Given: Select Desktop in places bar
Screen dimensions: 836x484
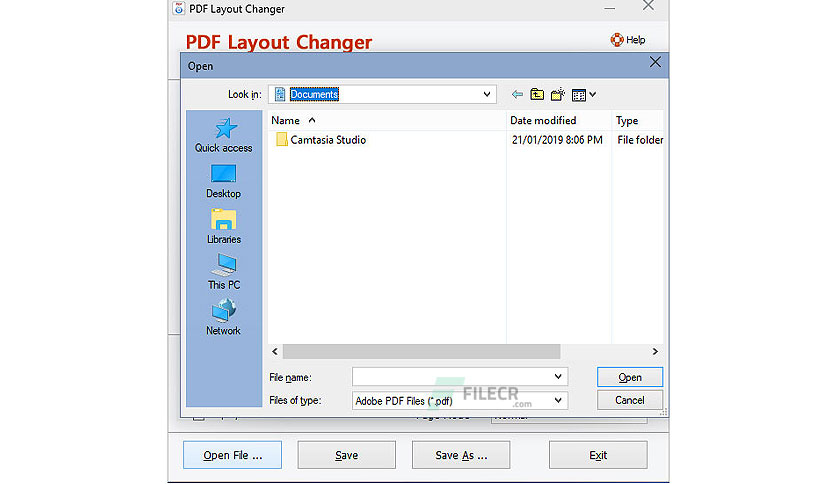Looking at the screenshot, I should (x=223, y=182).
